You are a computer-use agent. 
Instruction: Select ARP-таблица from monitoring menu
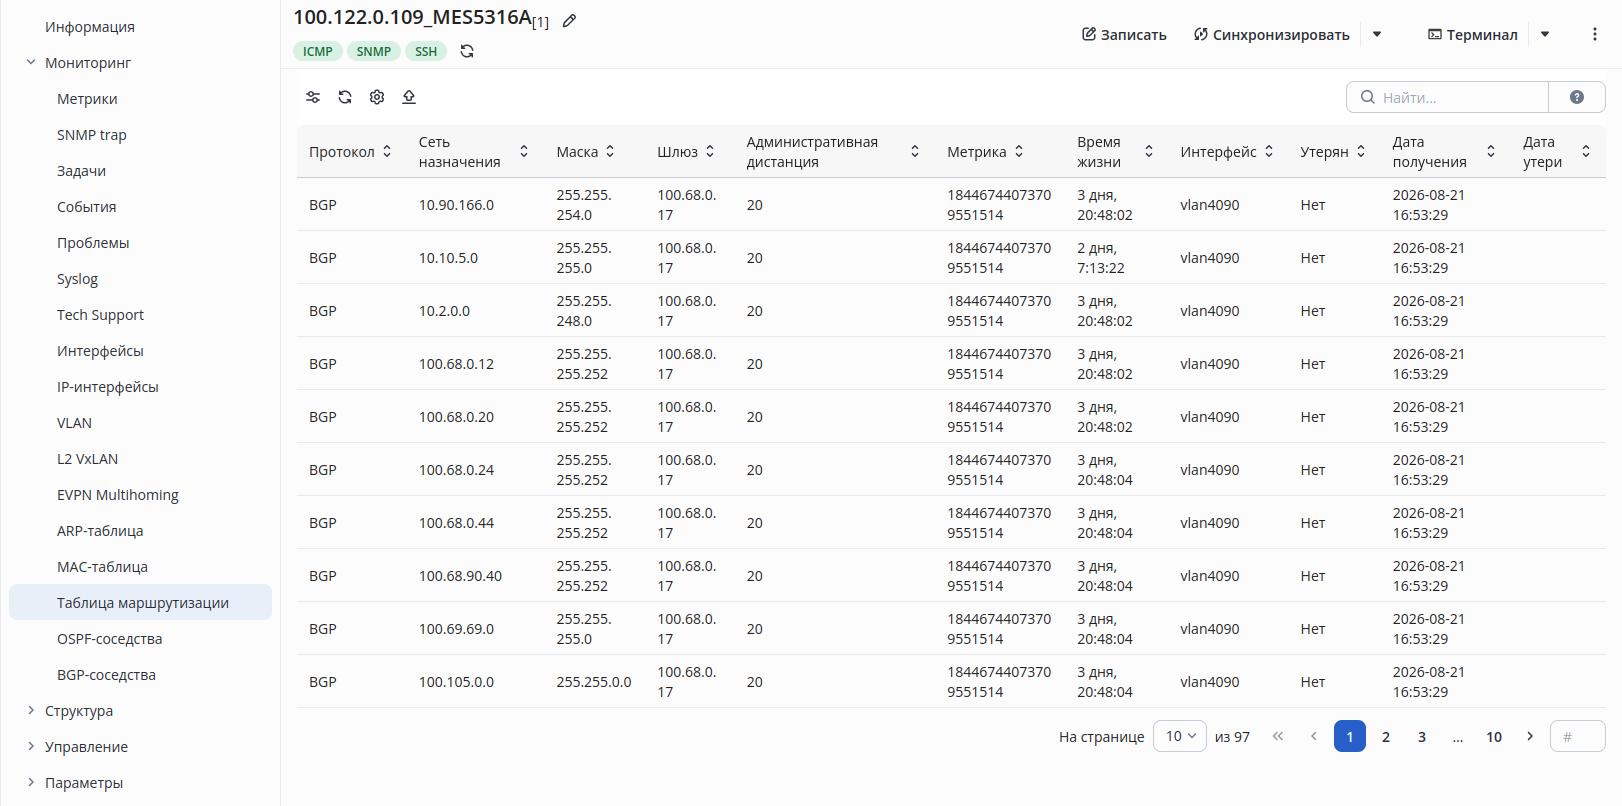[x=100, y=531]
